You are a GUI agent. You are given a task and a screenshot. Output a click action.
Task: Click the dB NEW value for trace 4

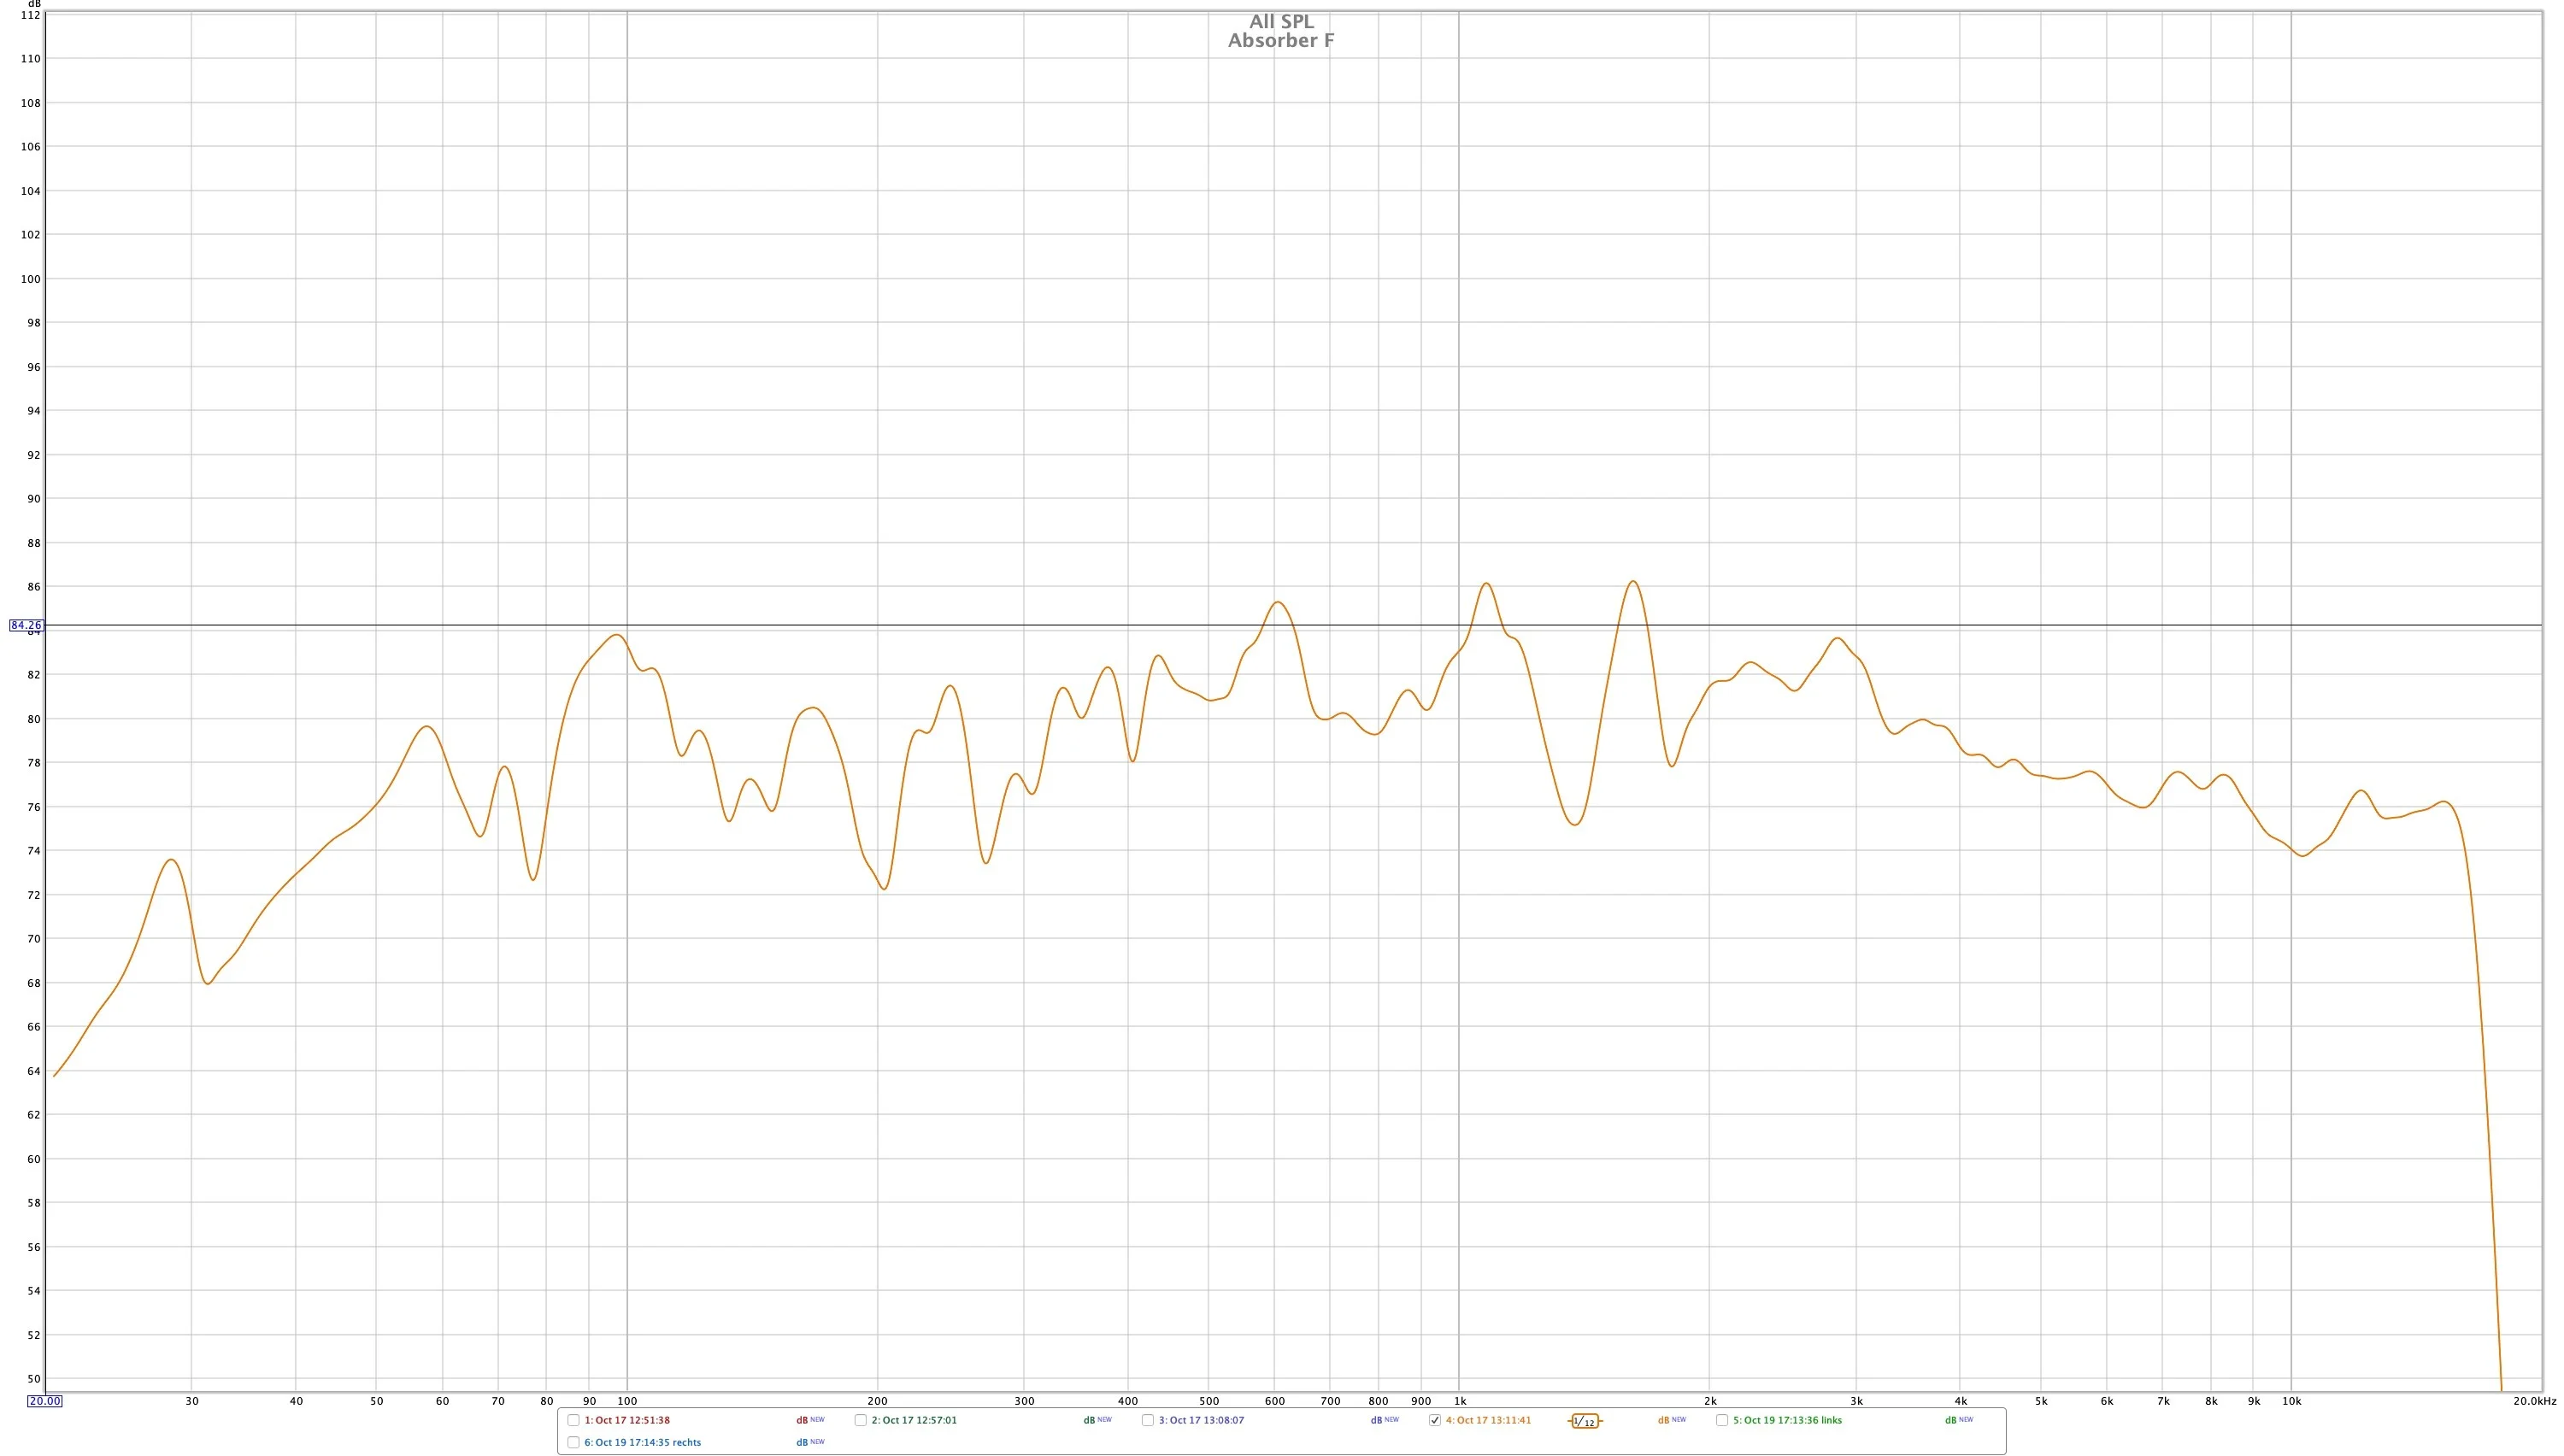point(1671,1420)
